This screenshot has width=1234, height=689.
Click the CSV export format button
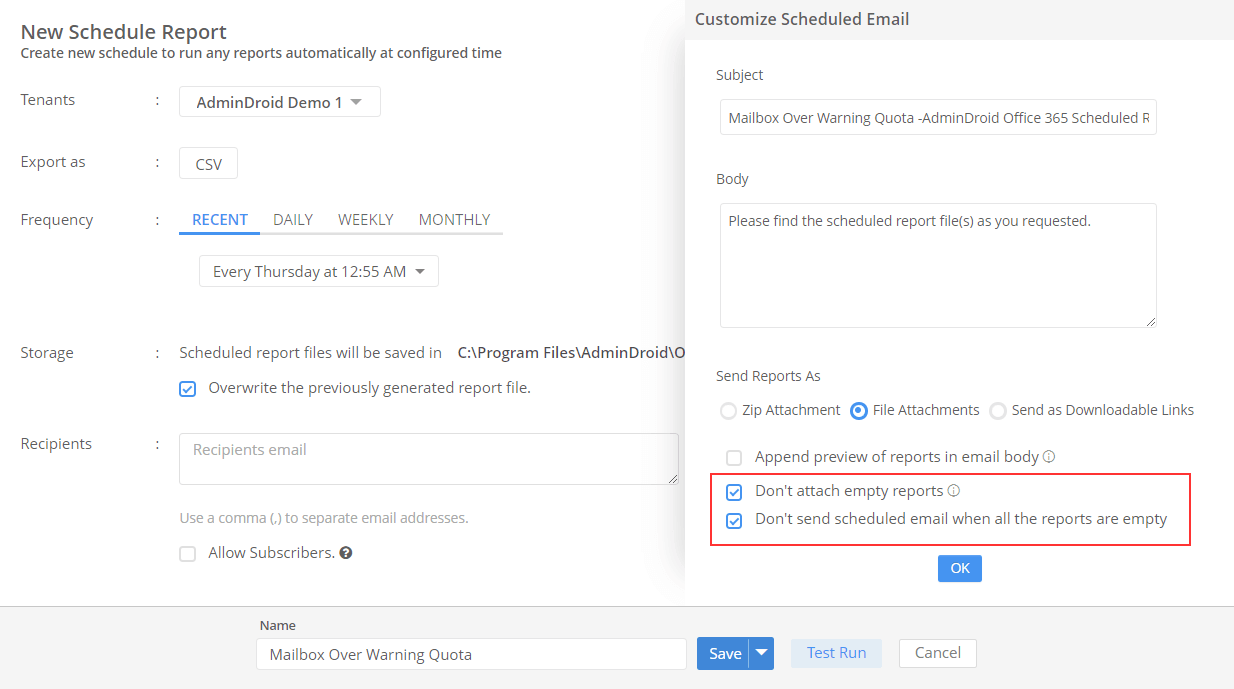point(208,162)
